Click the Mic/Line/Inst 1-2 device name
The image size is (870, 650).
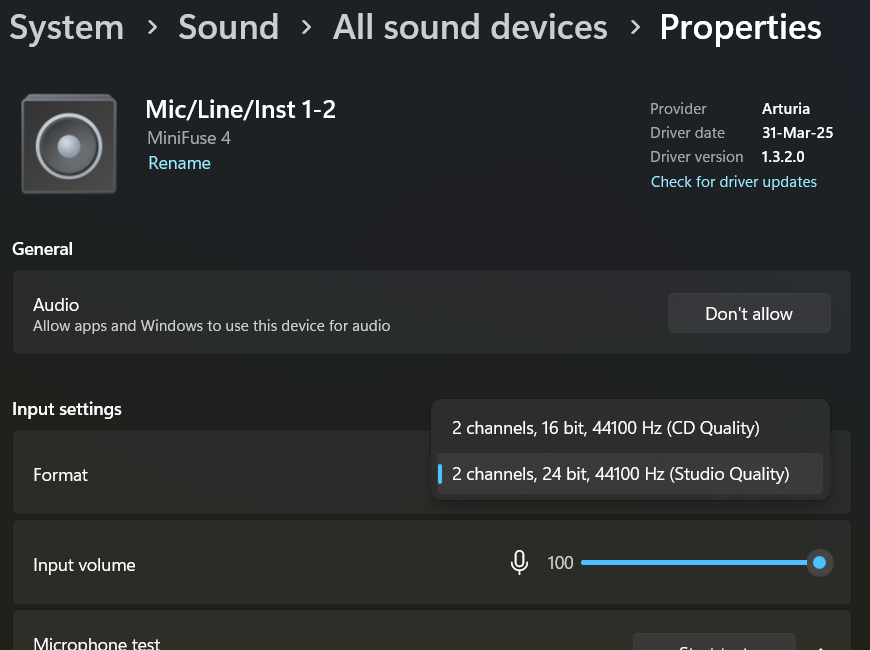pos(241,109)
